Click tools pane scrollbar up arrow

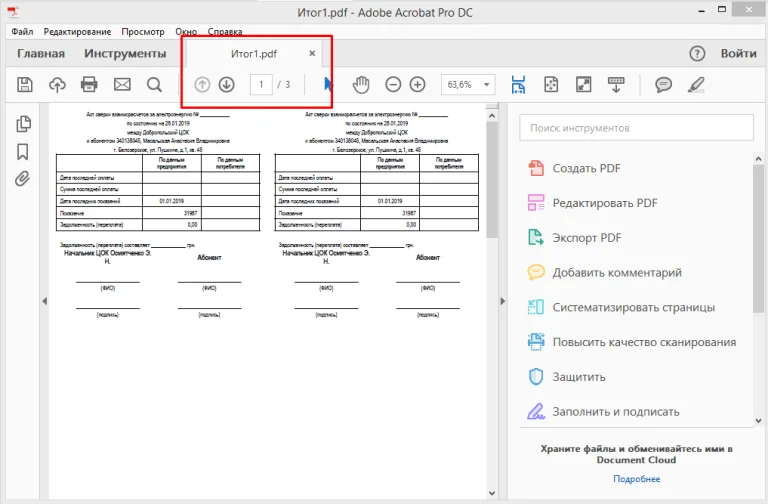pyautogui.click(x=758, y=159)
